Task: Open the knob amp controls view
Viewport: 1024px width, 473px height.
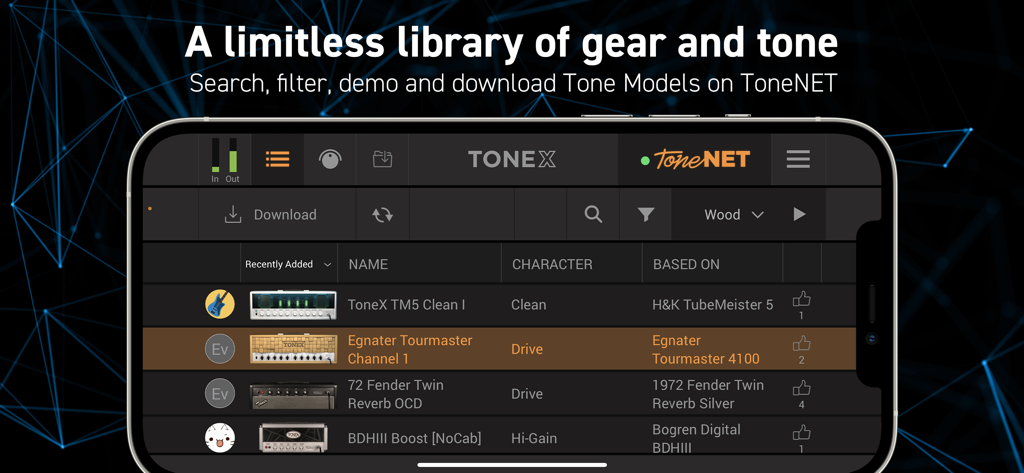Action: click(x=330, y=159)
